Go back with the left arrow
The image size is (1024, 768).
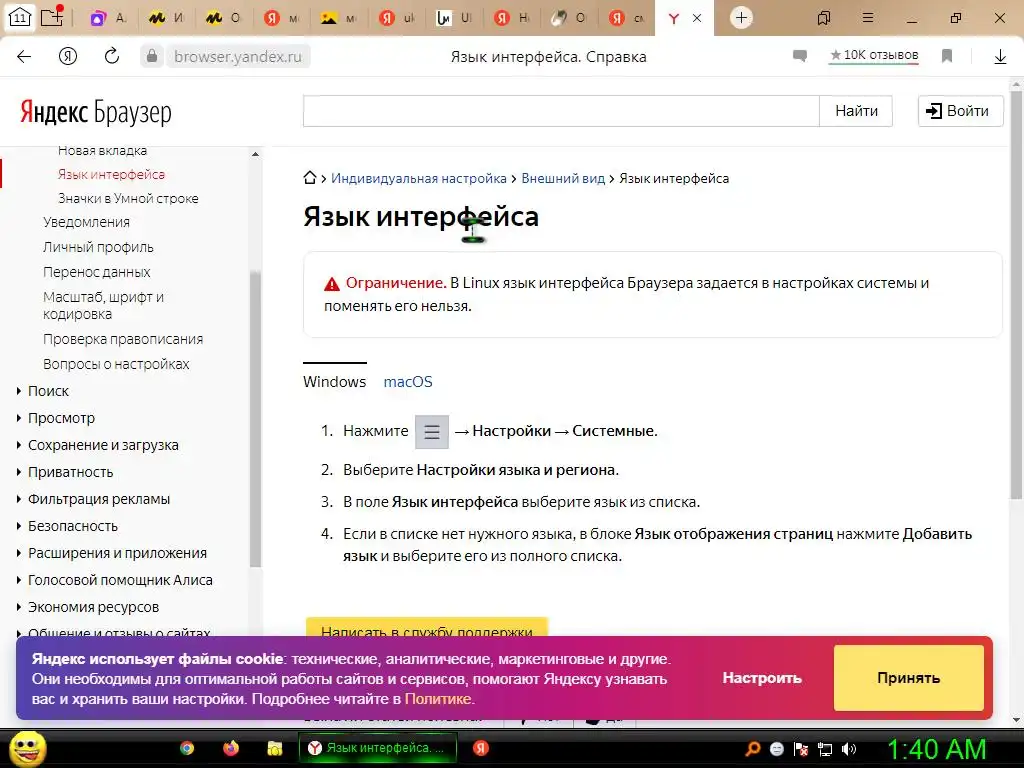coord(24,57)
